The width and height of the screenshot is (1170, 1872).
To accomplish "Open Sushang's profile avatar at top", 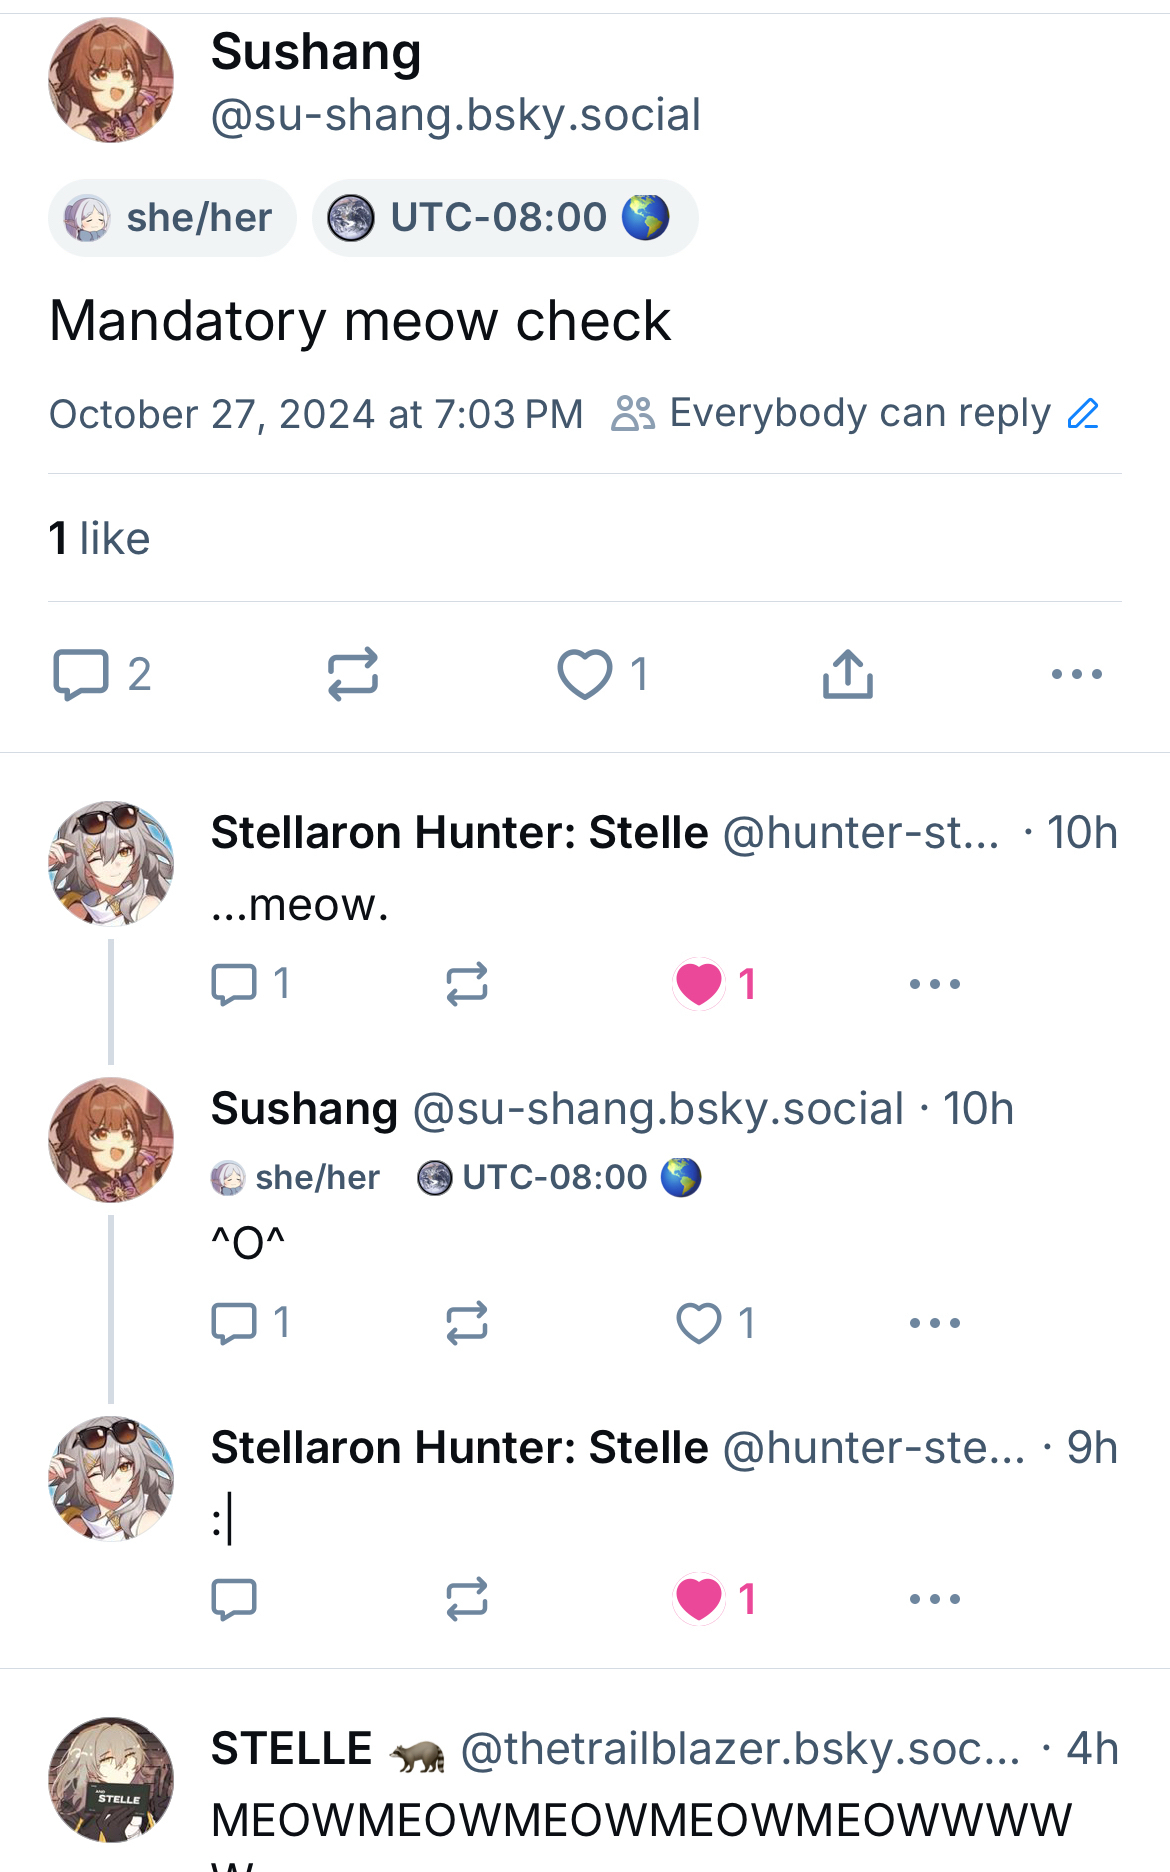I will [x=111, y=80].
